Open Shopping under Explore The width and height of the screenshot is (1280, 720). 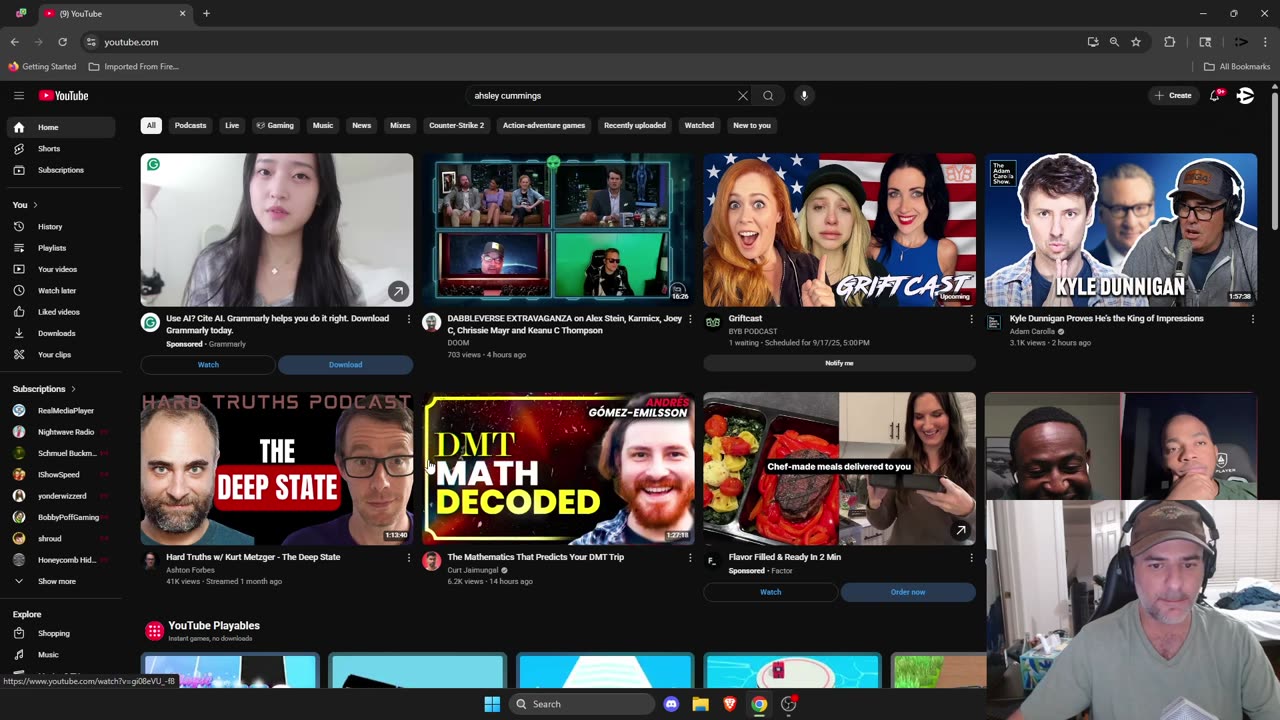point(62,633)
